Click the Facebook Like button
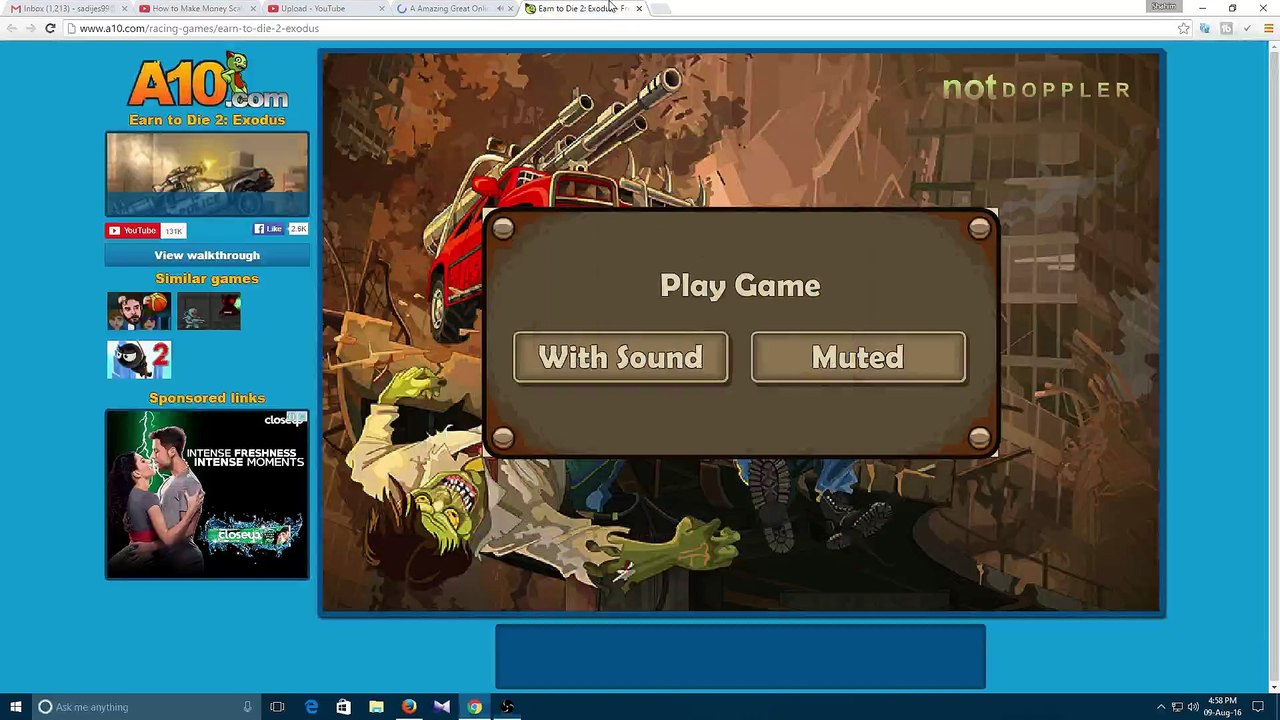 coord(268,229)
